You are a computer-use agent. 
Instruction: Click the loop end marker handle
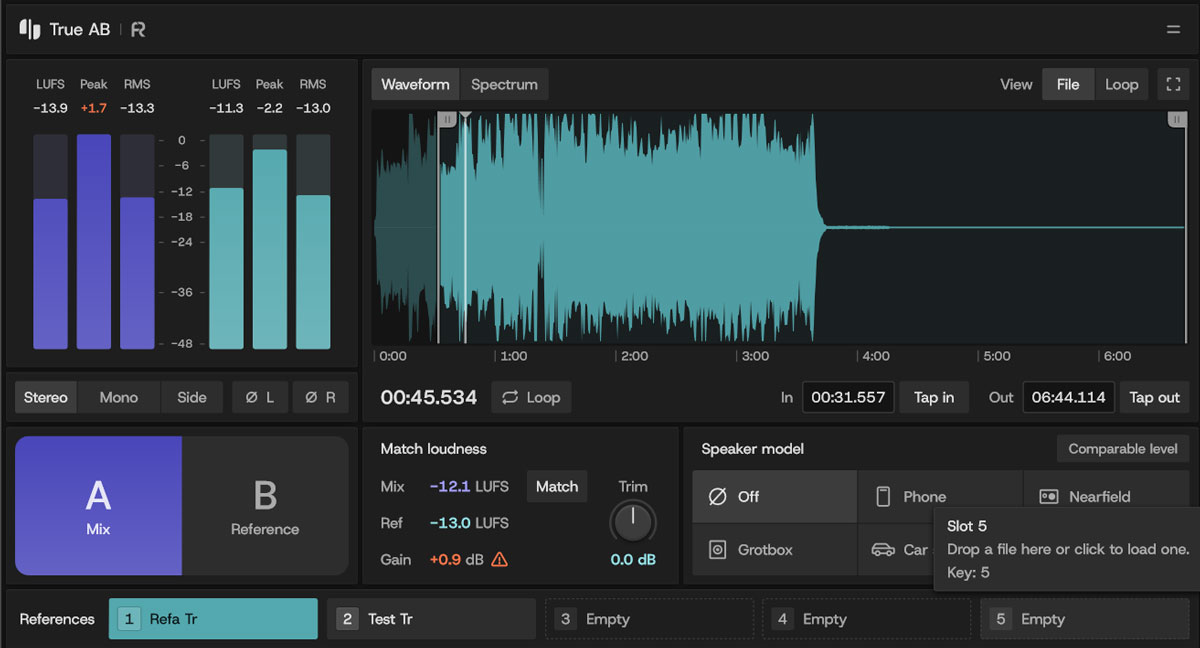[1177, 119]
